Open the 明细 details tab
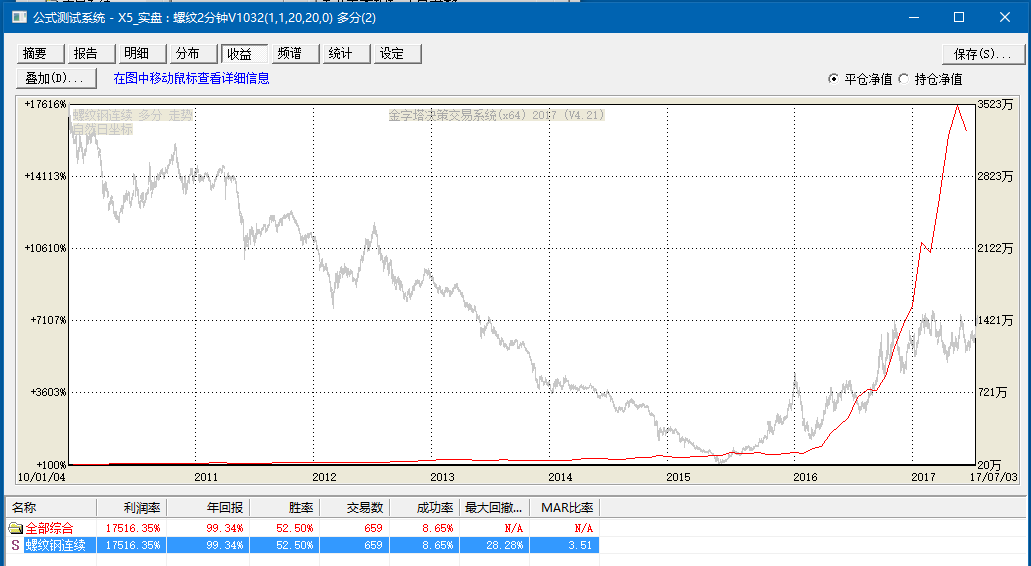1031x566 pixels. pos(143,53)
